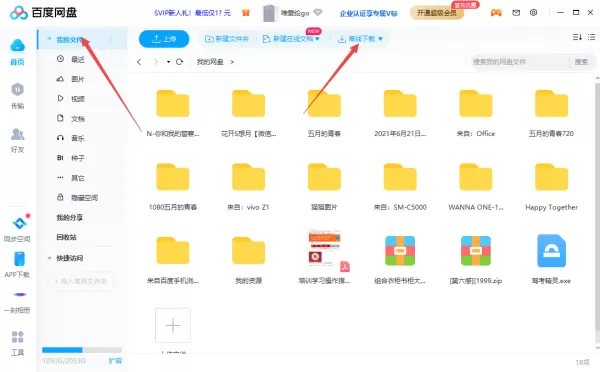Click the 扩容 expand storage link
The width and height of the screenshot is (600, 372).
[x=115, y=361]
